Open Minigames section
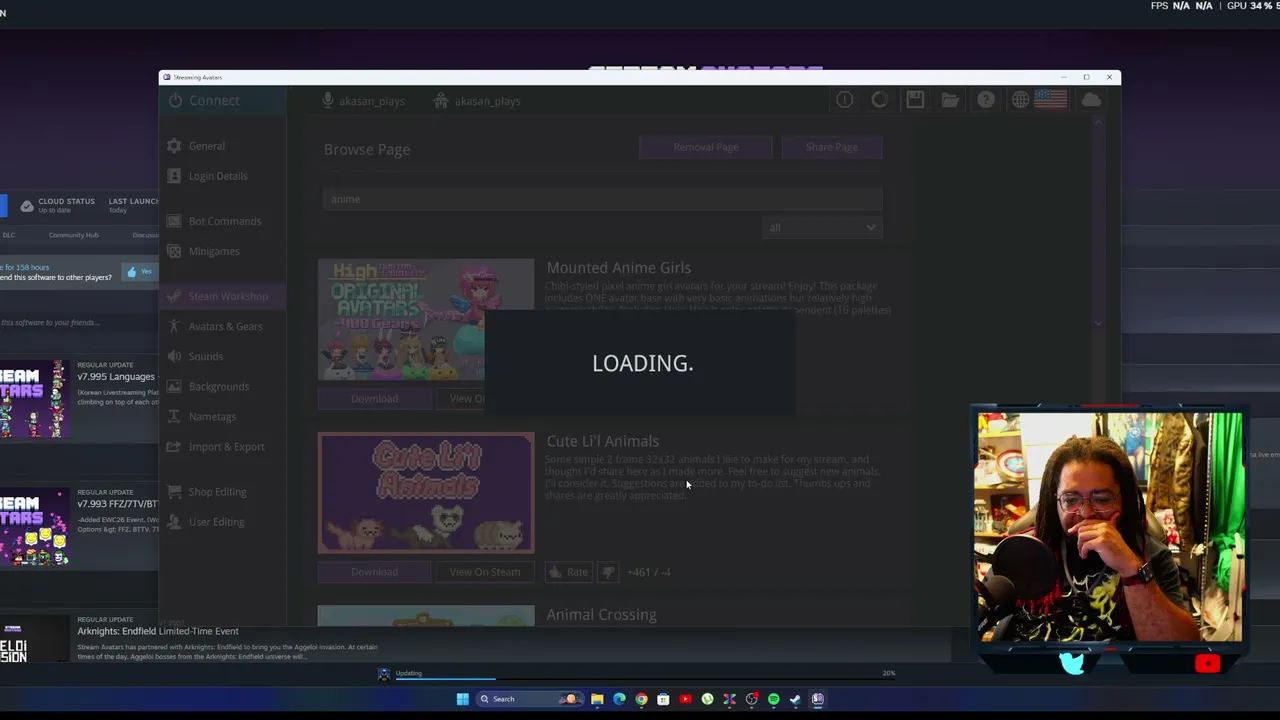Viewport: 1280px width, 720px height. (x=214, y=251)
